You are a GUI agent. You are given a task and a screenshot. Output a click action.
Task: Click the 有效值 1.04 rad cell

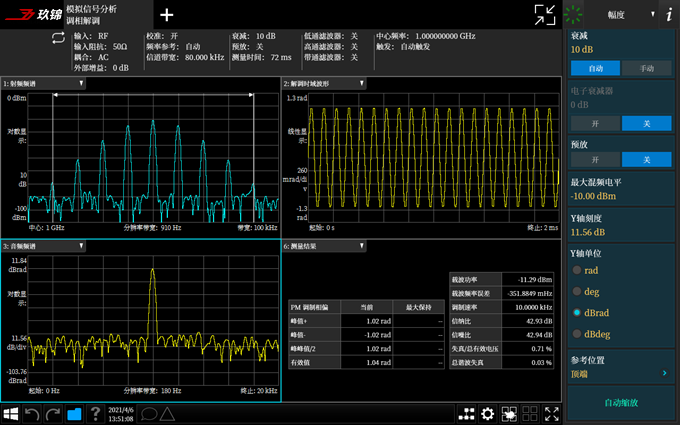366,362
